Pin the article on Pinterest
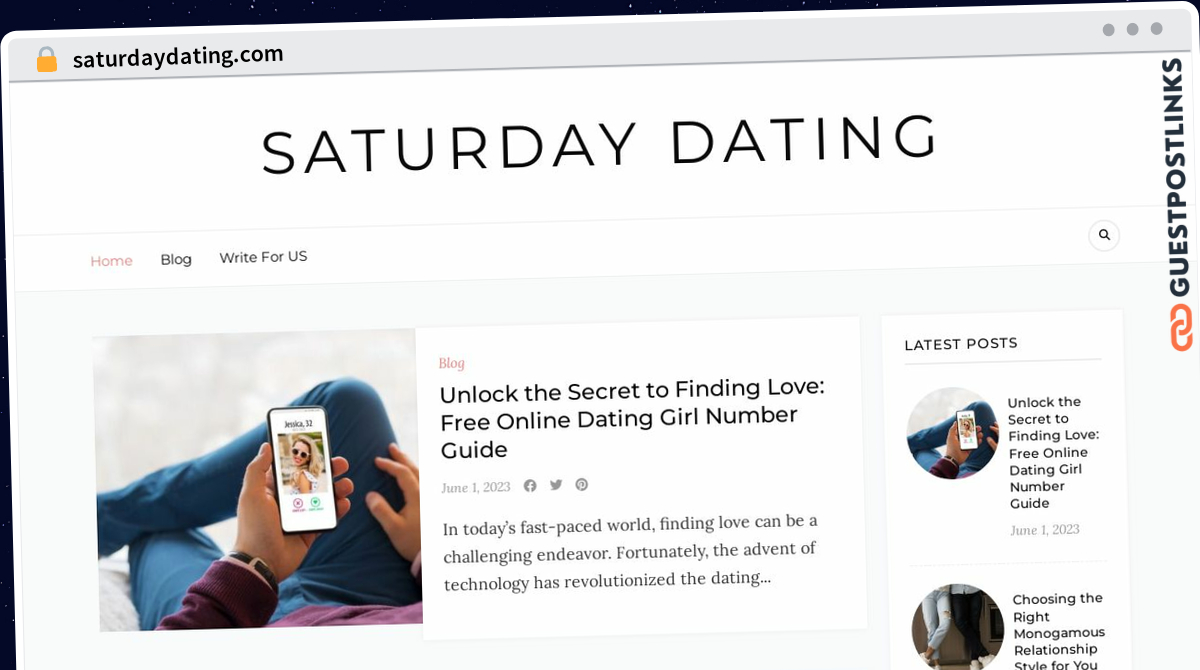Image resolution: width=1200 pixels, height=670 pixels. click(x=581, y=484)
